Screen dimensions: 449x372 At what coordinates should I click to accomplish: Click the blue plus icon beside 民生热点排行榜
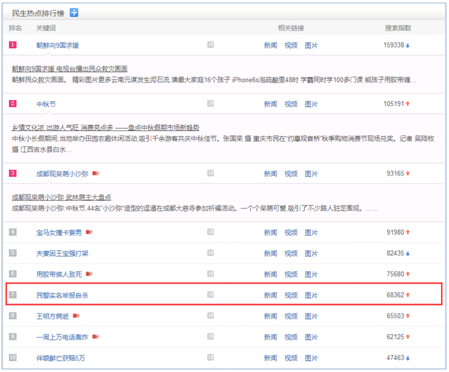click(x=74, y=13)
